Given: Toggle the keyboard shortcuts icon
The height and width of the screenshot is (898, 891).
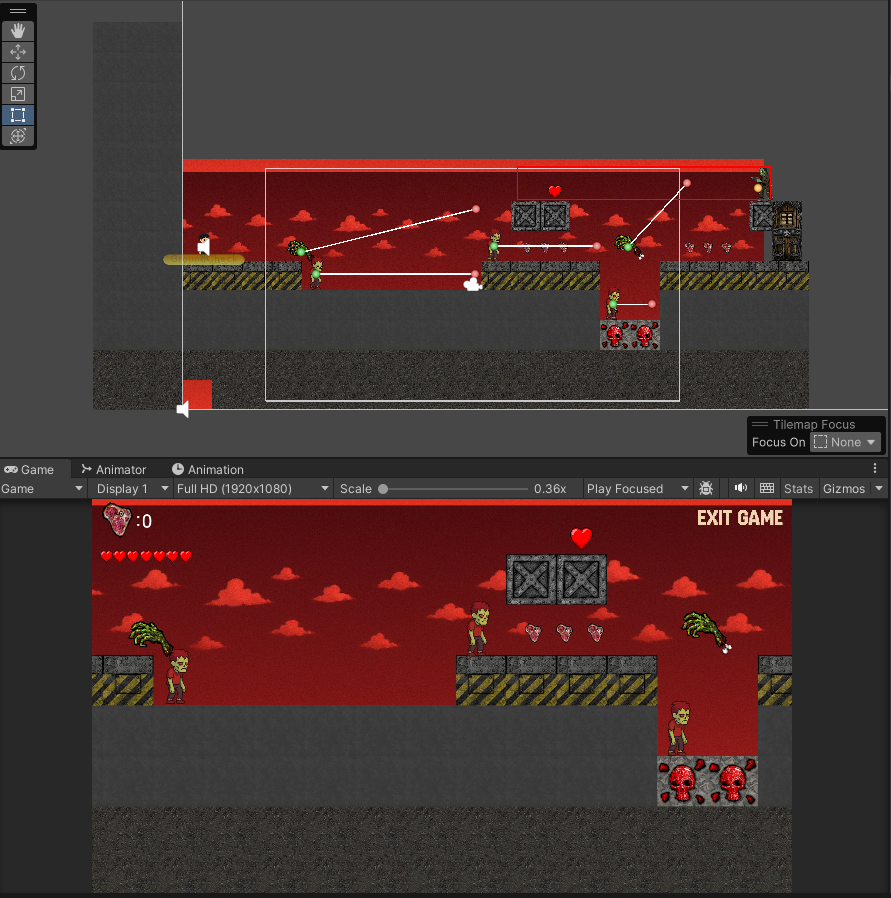Looking at the screenshot, I should [767, 489].
